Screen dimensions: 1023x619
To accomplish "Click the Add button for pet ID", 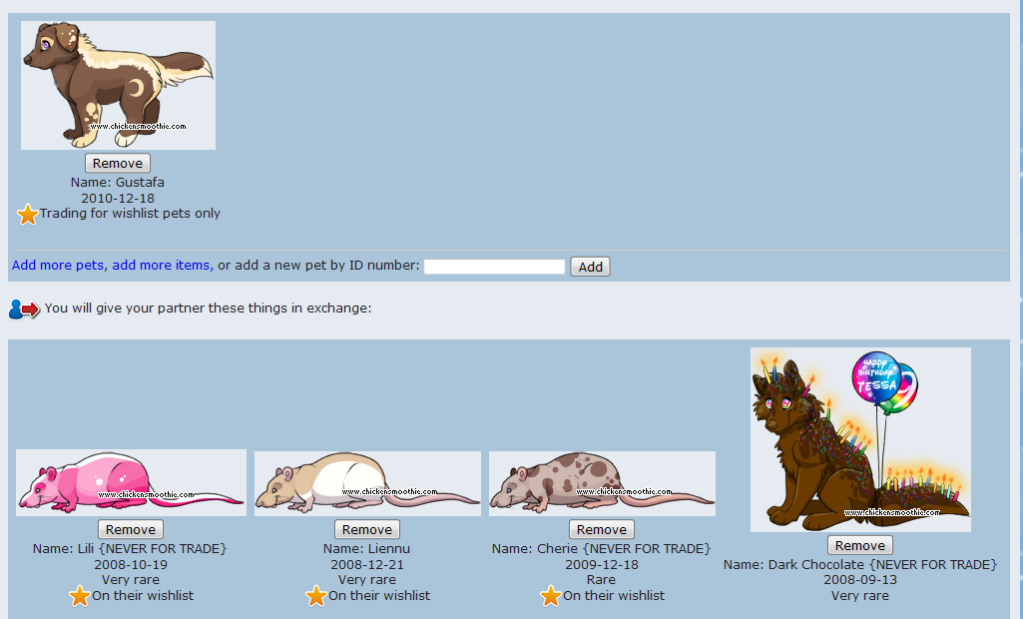I will (590, 266).
